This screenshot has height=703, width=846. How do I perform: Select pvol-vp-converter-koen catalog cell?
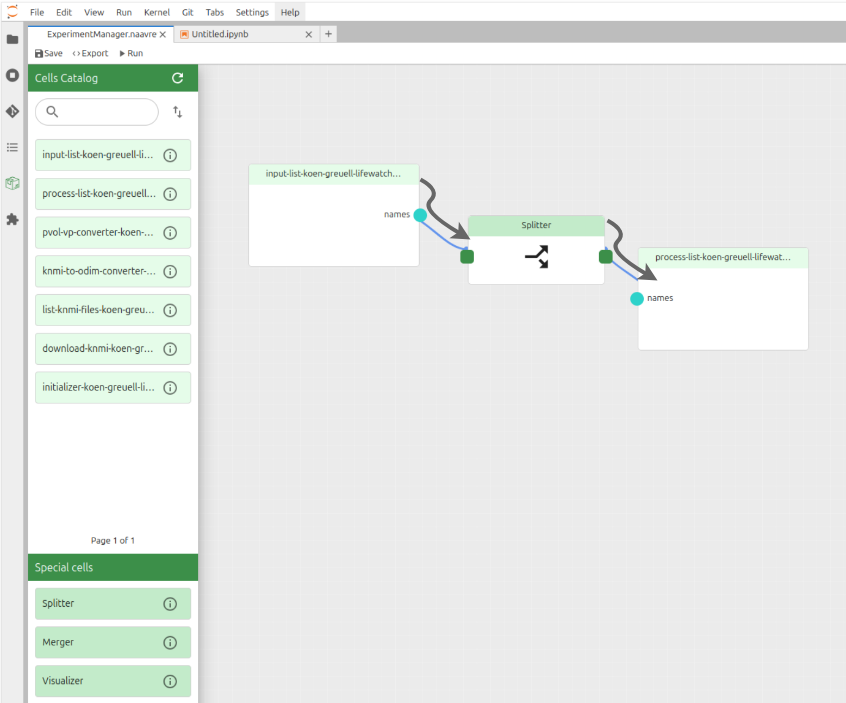(113, 233)
